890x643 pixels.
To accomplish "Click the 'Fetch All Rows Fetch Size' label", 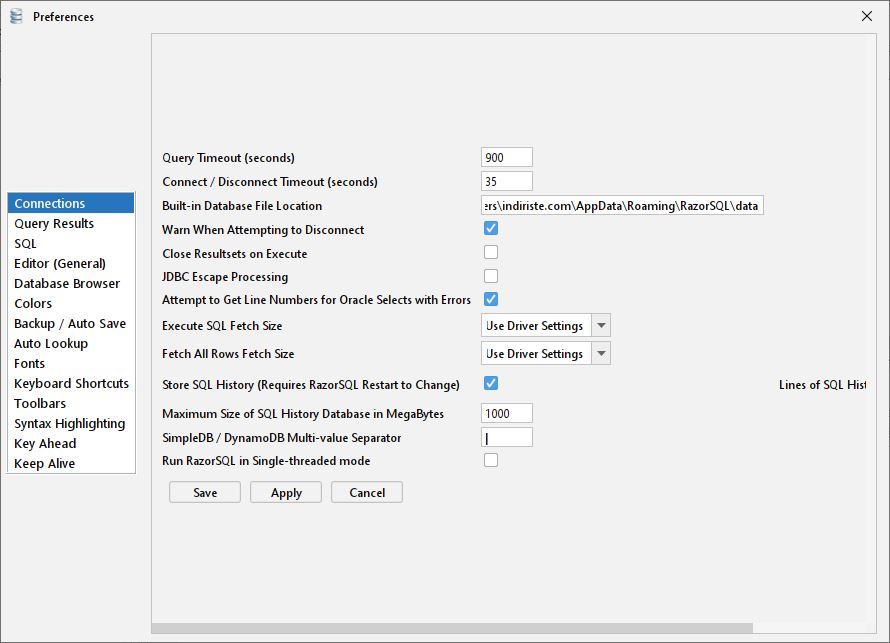I will click(228, 354).
